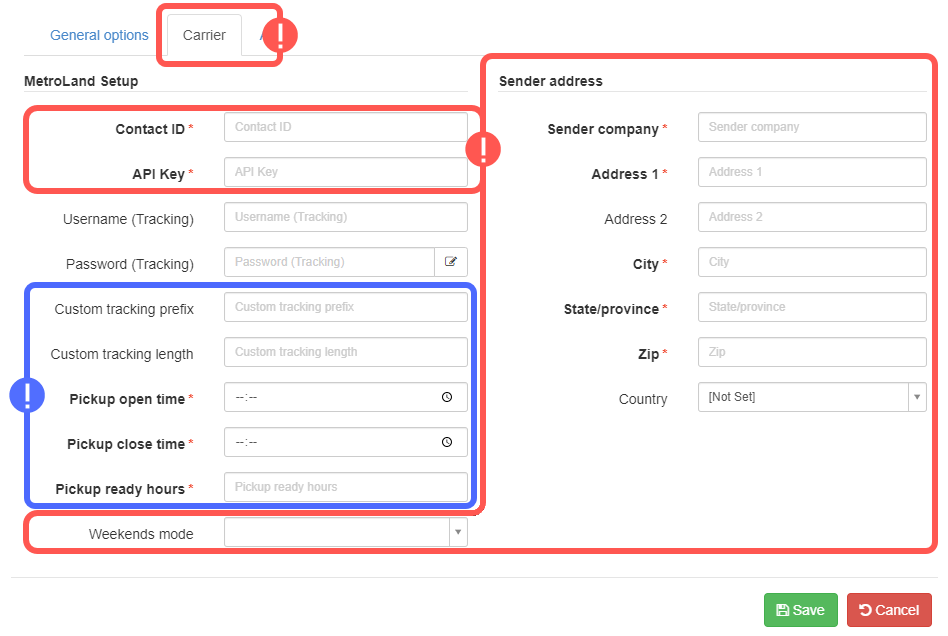948x636 pixels.
Task: Click the Sender company label
Action: point(603,129)
